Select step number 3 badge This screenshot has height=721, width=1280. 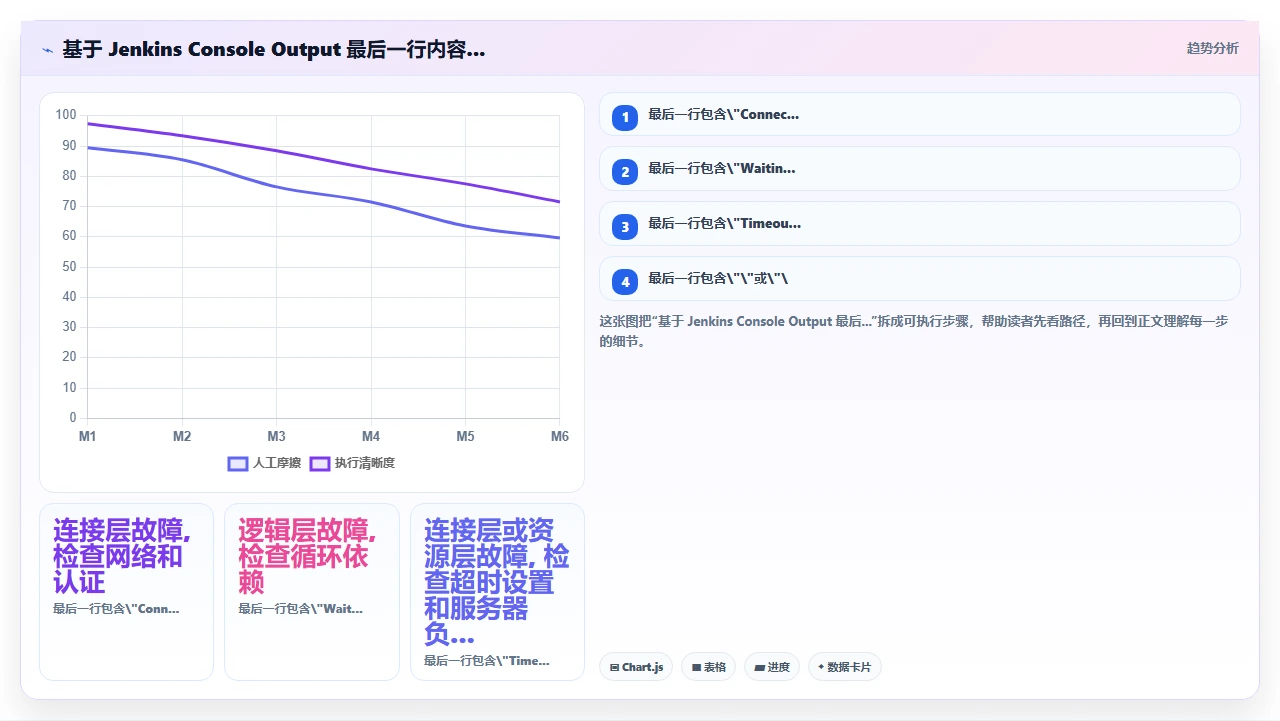coord(625,227)
